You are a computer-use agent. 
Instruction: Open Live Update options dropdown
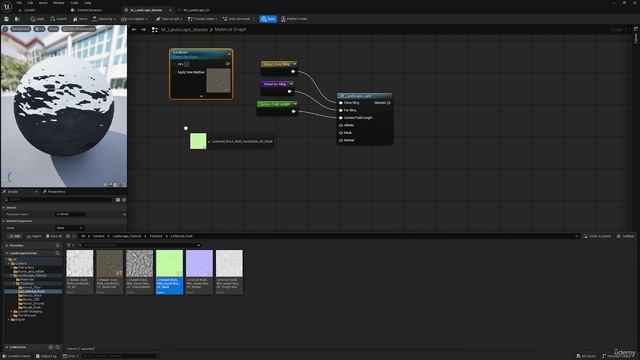tap(134, 19)
